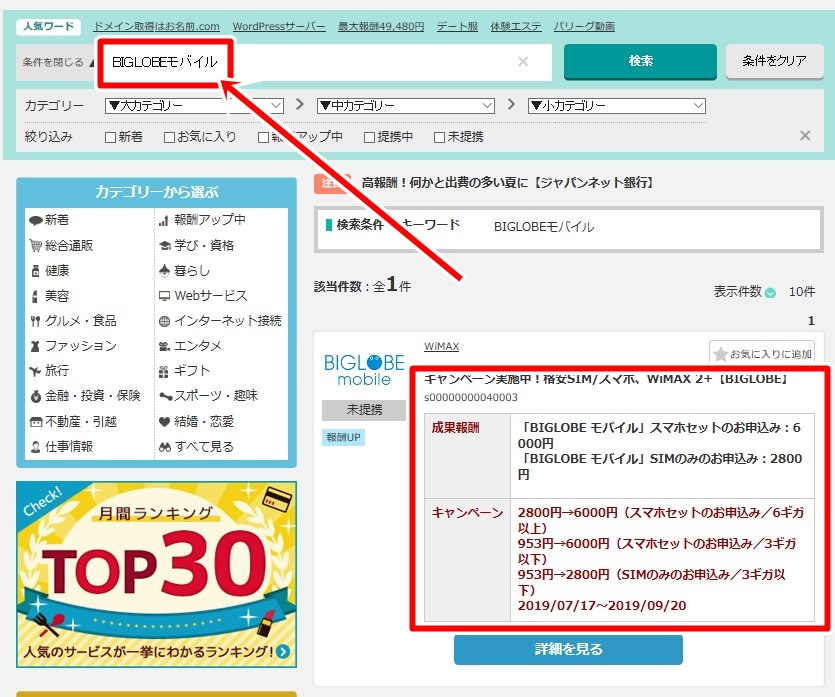
Task: Clear the search field with X icon
Action: [523, 62]
